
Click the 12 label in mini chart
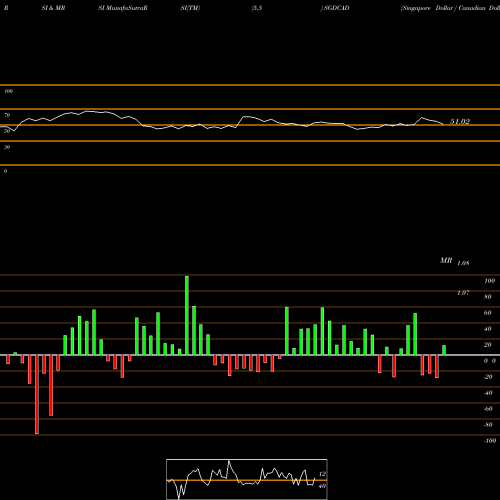[x=322, y=474]
